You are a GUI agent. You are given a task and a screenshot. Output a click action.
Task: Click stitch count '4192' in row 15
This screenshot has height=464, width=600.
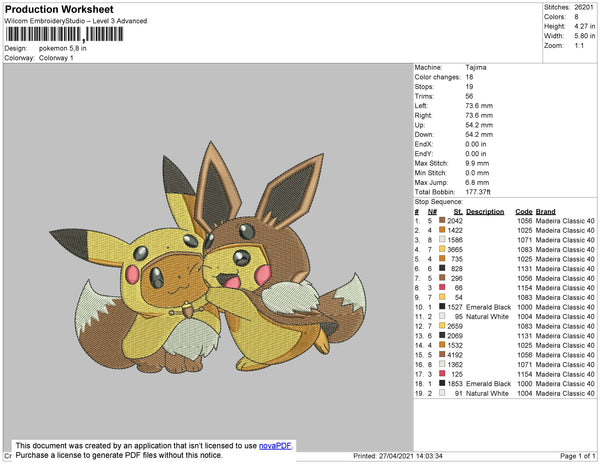coord(455,355)
